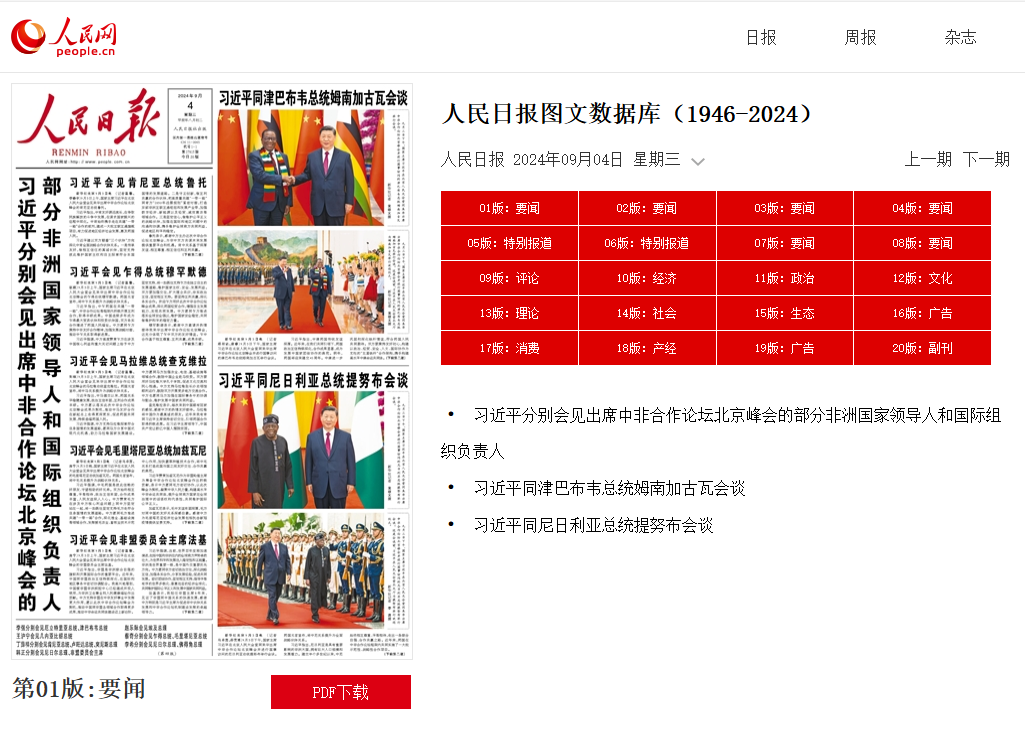Click the newspaper front page thumbnail

212,370
